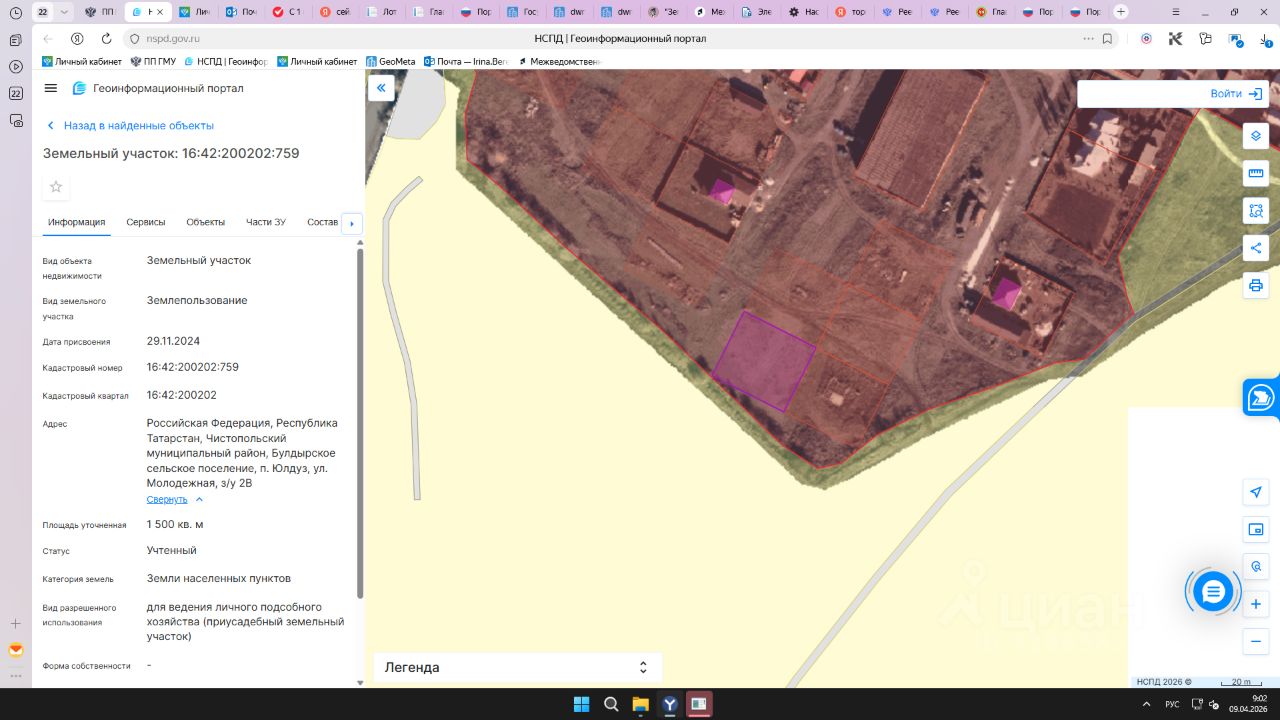The width and height of the screenshot is (1280, 720).
Task: Switch to the Сервисы tab
Action: tap(146, 222)
